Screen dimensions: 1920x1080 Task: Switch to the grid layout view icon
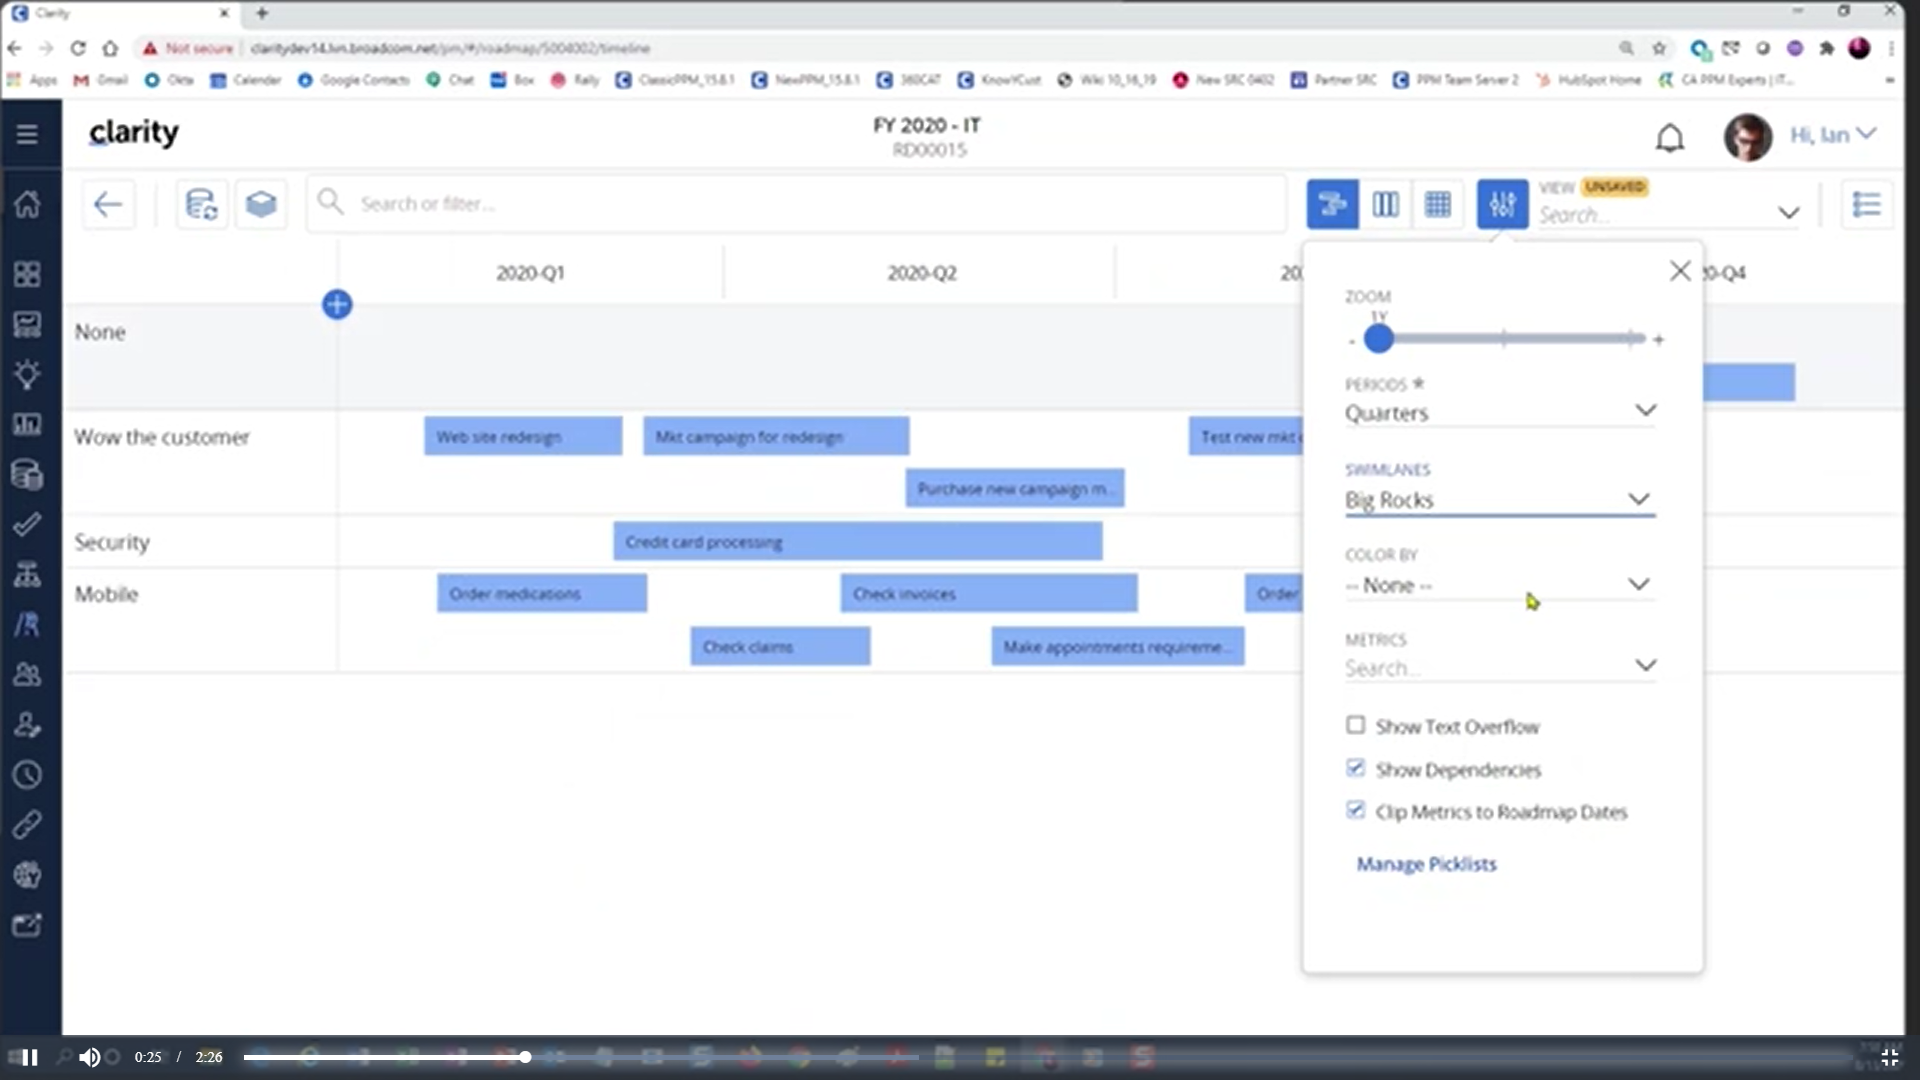(1438, 204)
